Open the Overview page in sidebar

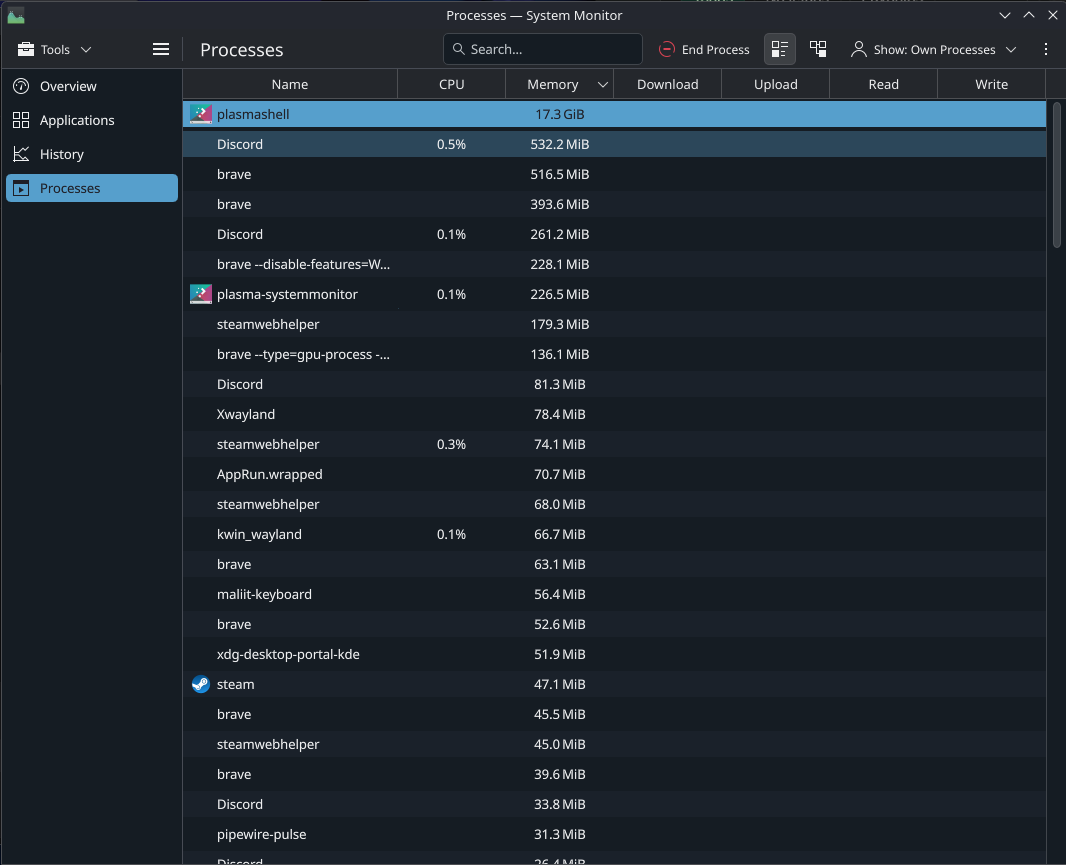click(x=68, y=86)
